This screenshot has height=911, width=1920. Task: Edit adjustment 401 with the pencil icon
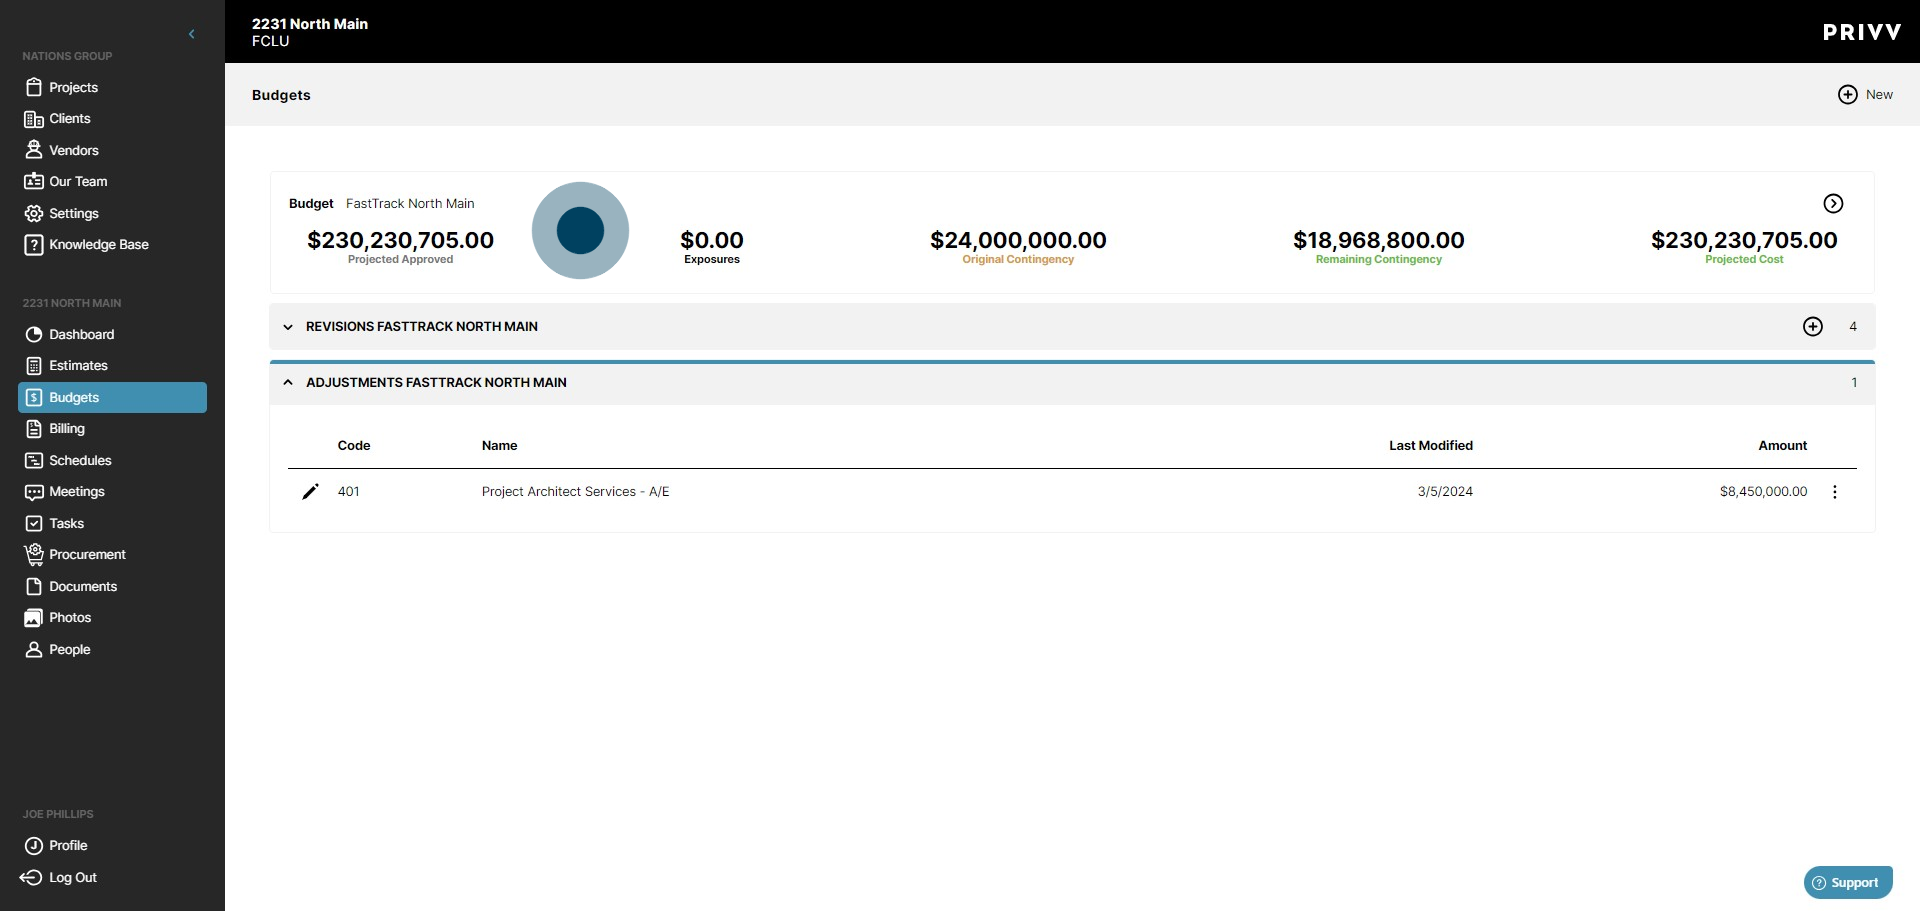310,491
